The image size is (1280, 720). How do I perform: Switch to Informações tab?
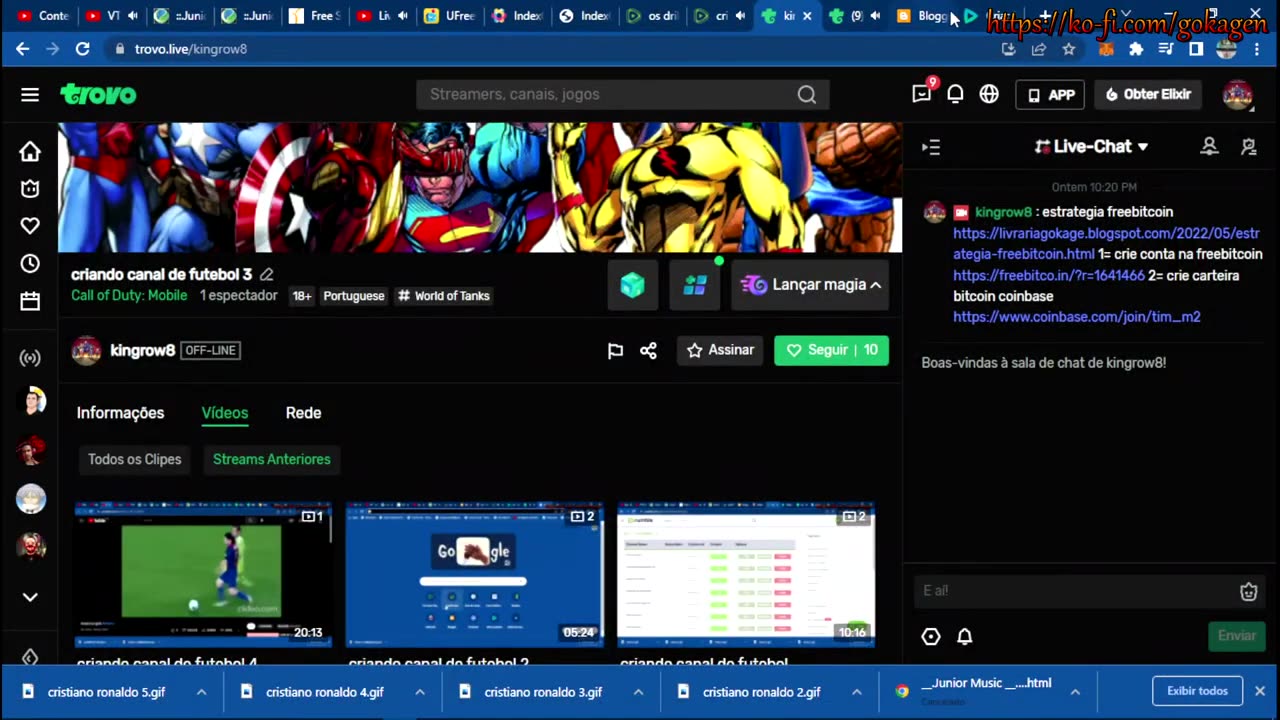(x=120, y=413)
